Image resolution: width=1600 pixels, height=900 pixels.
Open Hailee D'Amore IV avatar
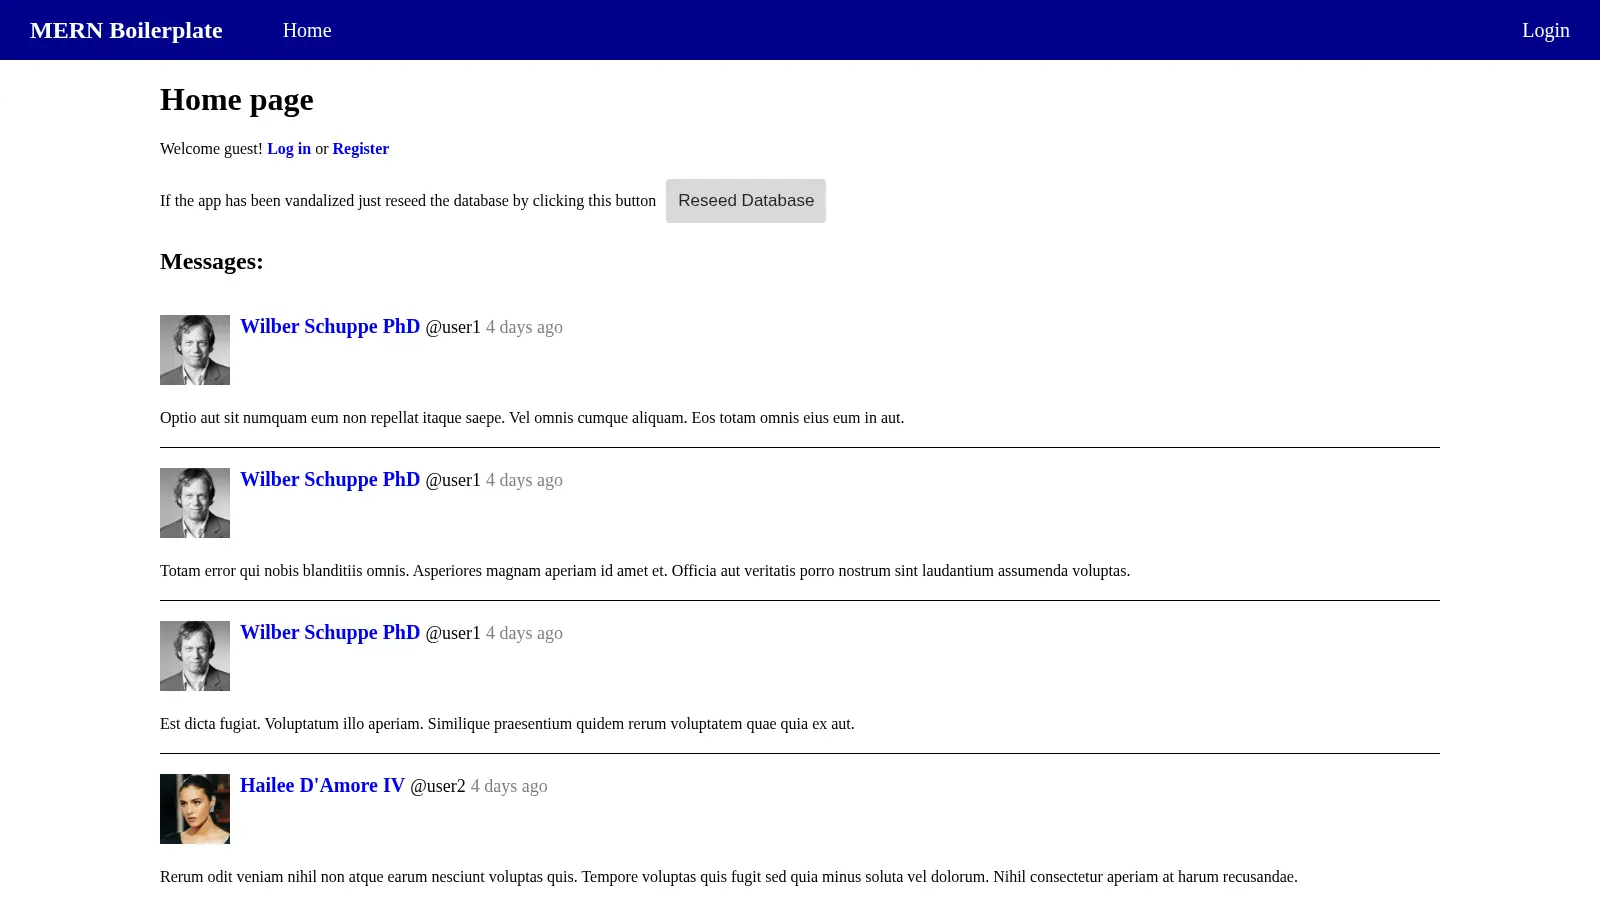(195, 809)
